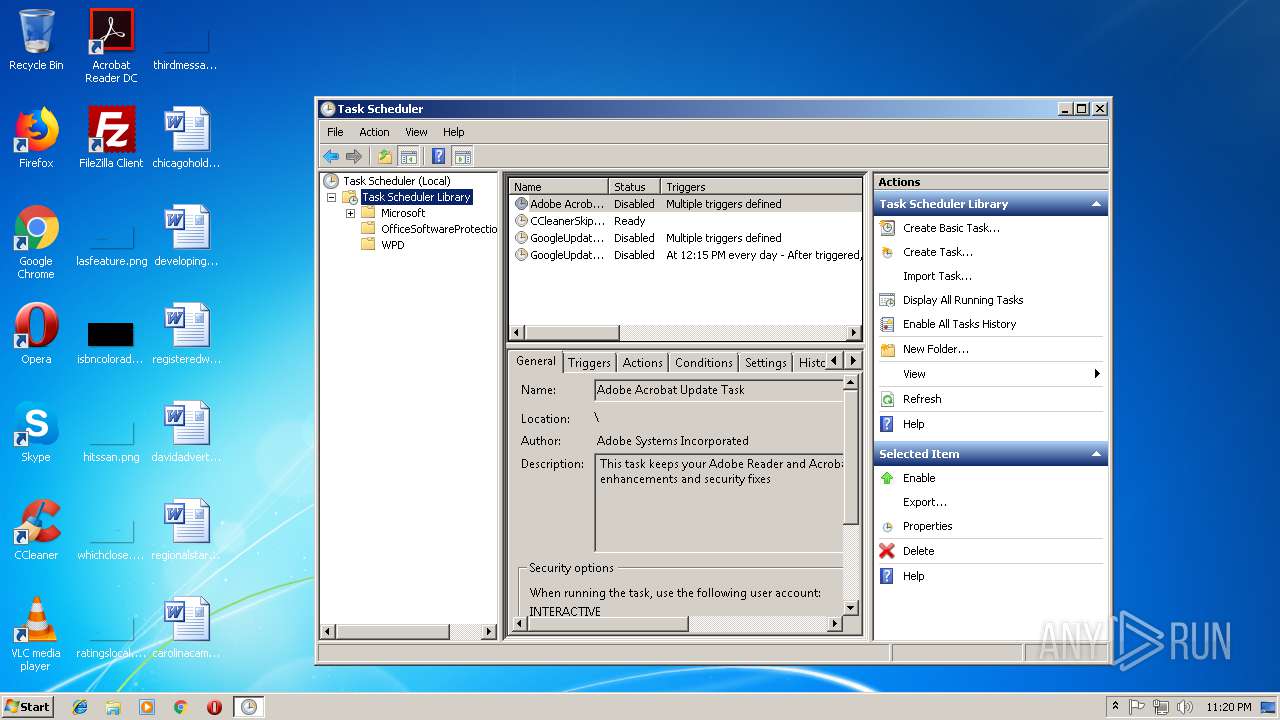Click the Back arrow in the toolbar
The height and width of the screenshot is (720, 1280).
[x=331, y=156]
